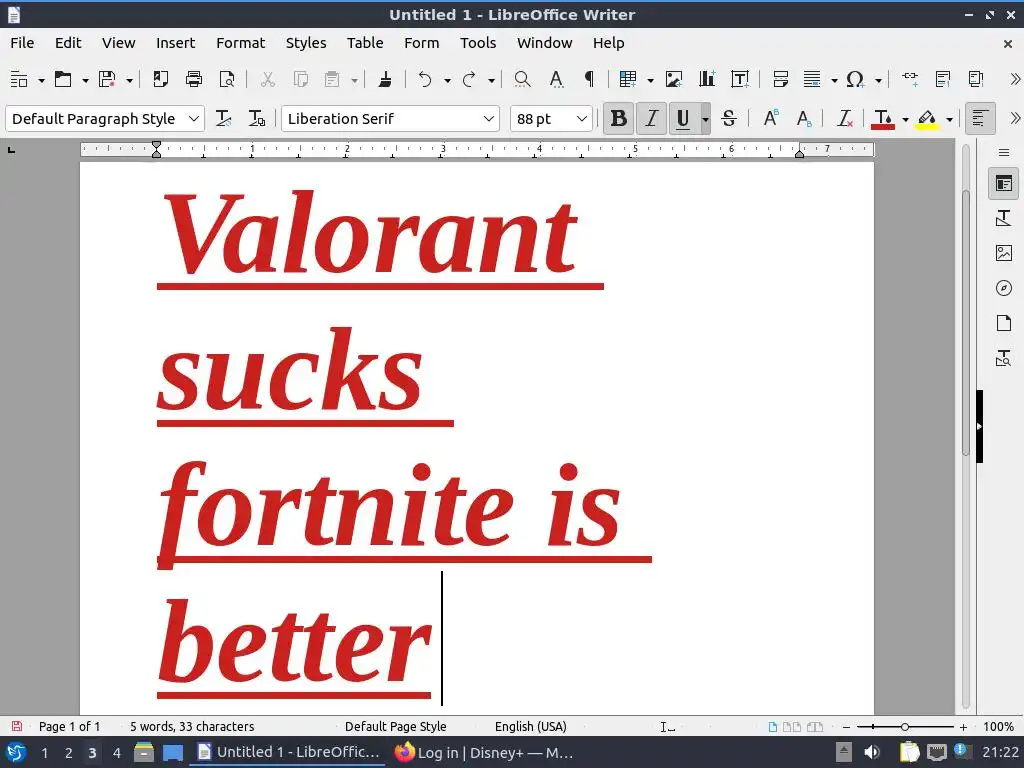Viewport: 1024px width, 768px height.
Task: Click the Clone Formatting paintbrush icon
Action: pyautogui.click(x=385, y=80)
